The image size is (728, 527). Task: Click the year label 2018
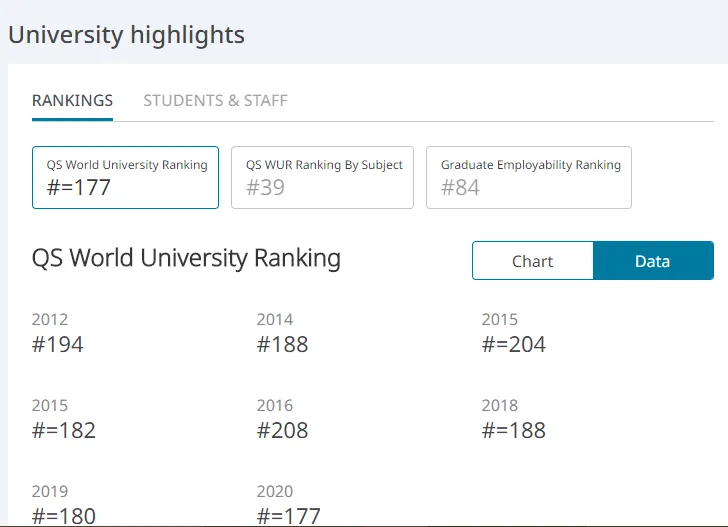tap(500, 405)
